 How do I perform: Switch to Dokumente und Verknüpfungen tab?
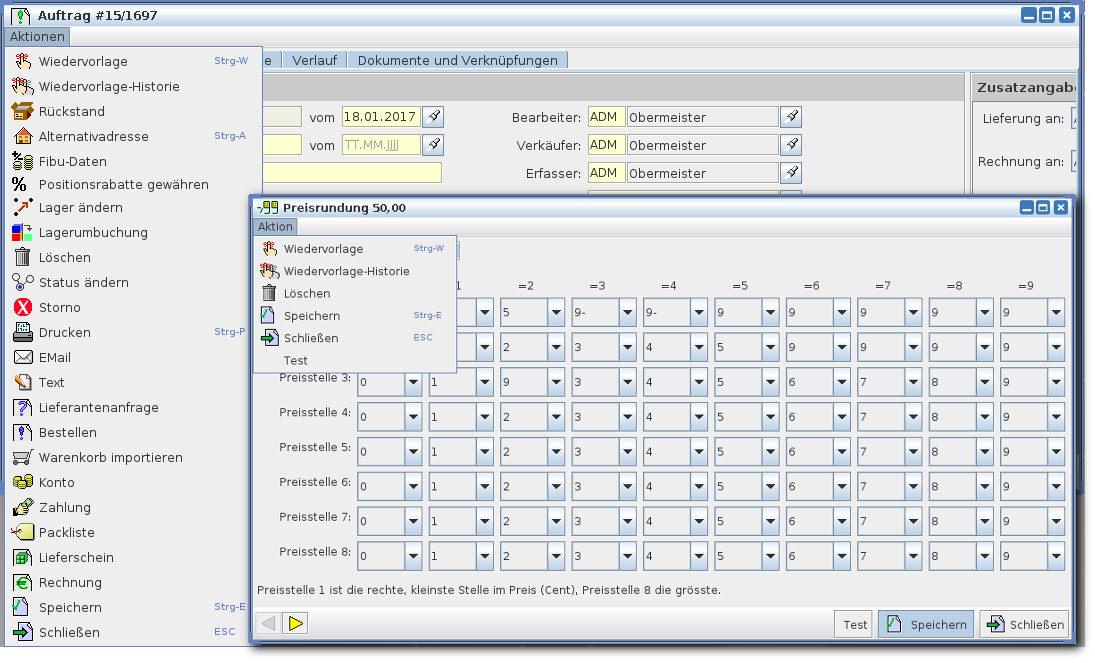[457, 60]
